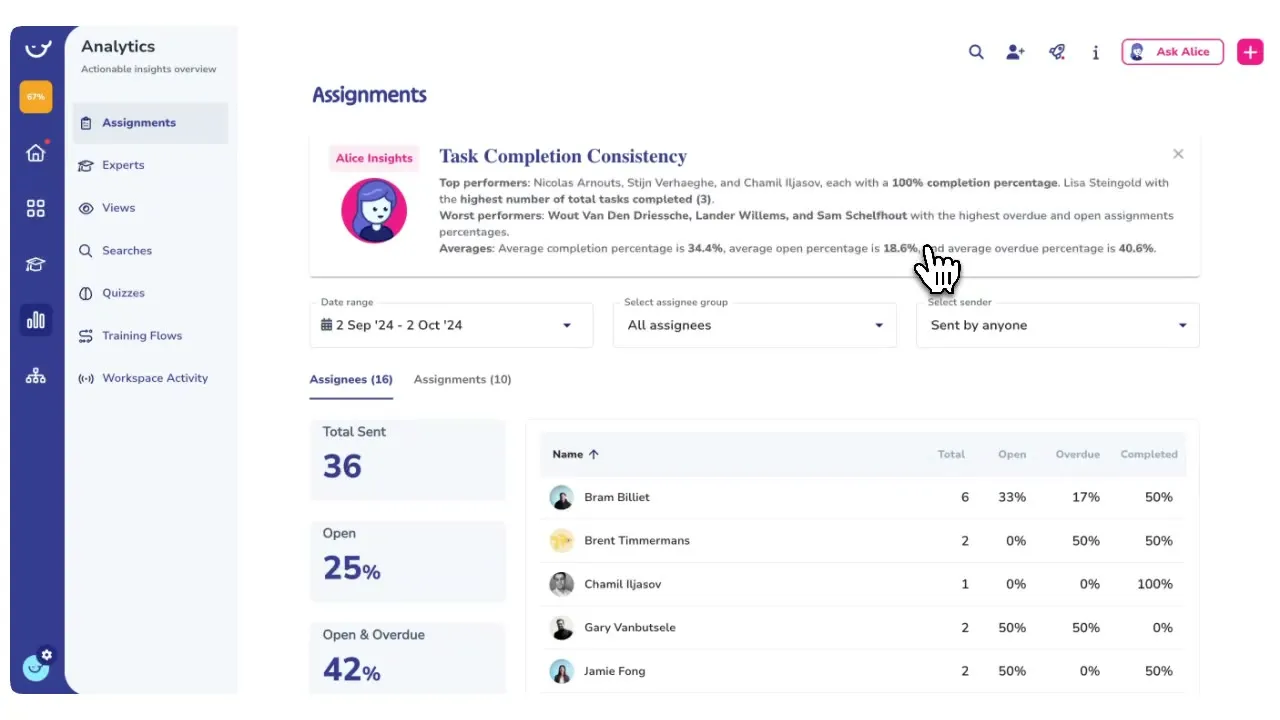Sort the table by Name column
This screenshot has width=1280, height=720.
pyautogui.click(x=576, y=454)
